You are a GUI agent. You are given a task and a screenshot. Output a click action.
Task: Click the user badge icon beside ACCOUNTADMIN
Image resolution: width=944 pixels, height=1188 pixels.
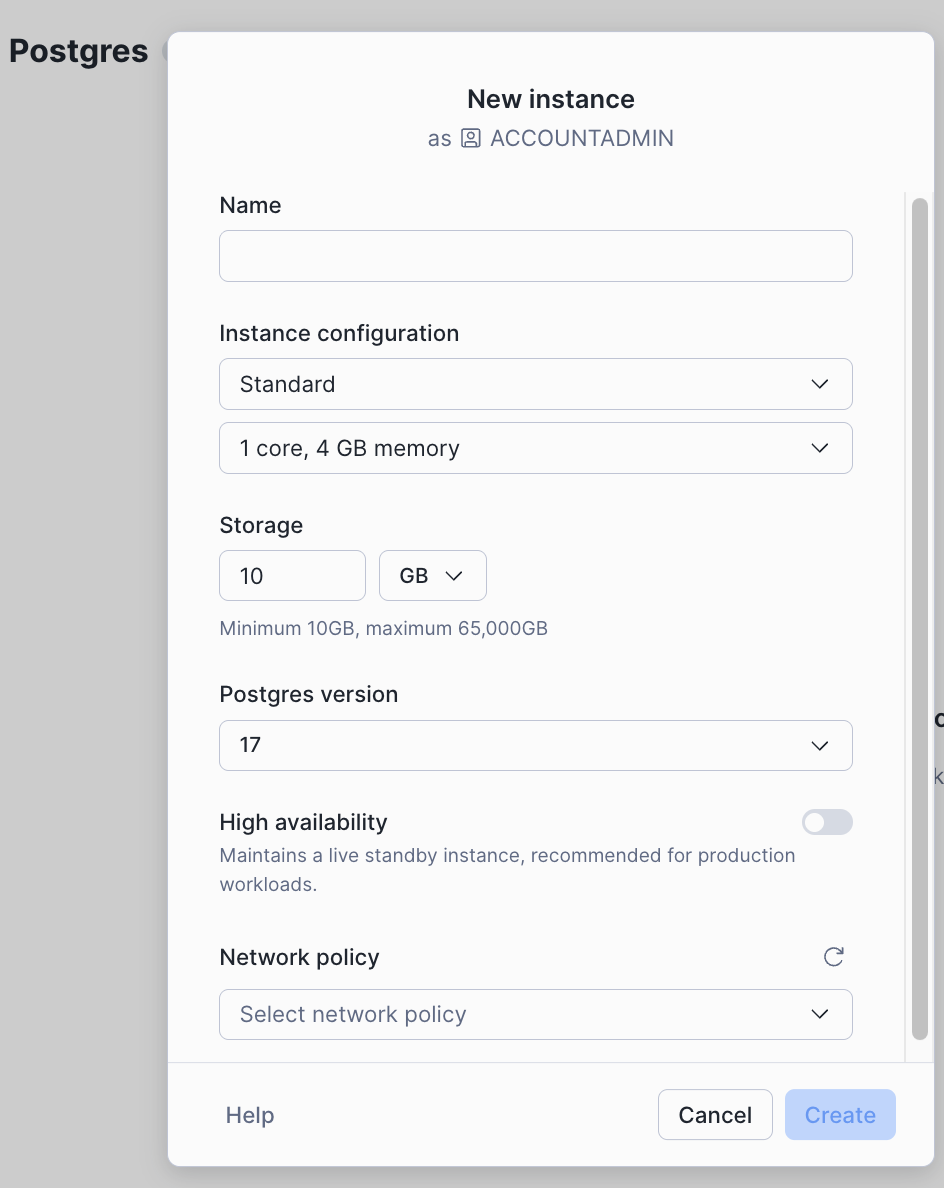pos(467,138)
